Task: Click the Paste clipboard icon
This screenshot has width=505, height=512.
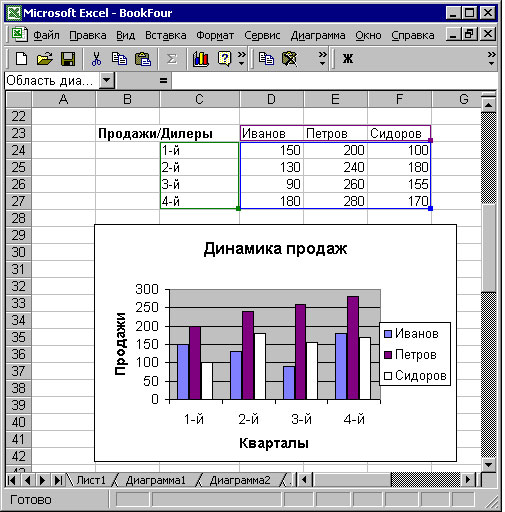Action: point(143,59)
